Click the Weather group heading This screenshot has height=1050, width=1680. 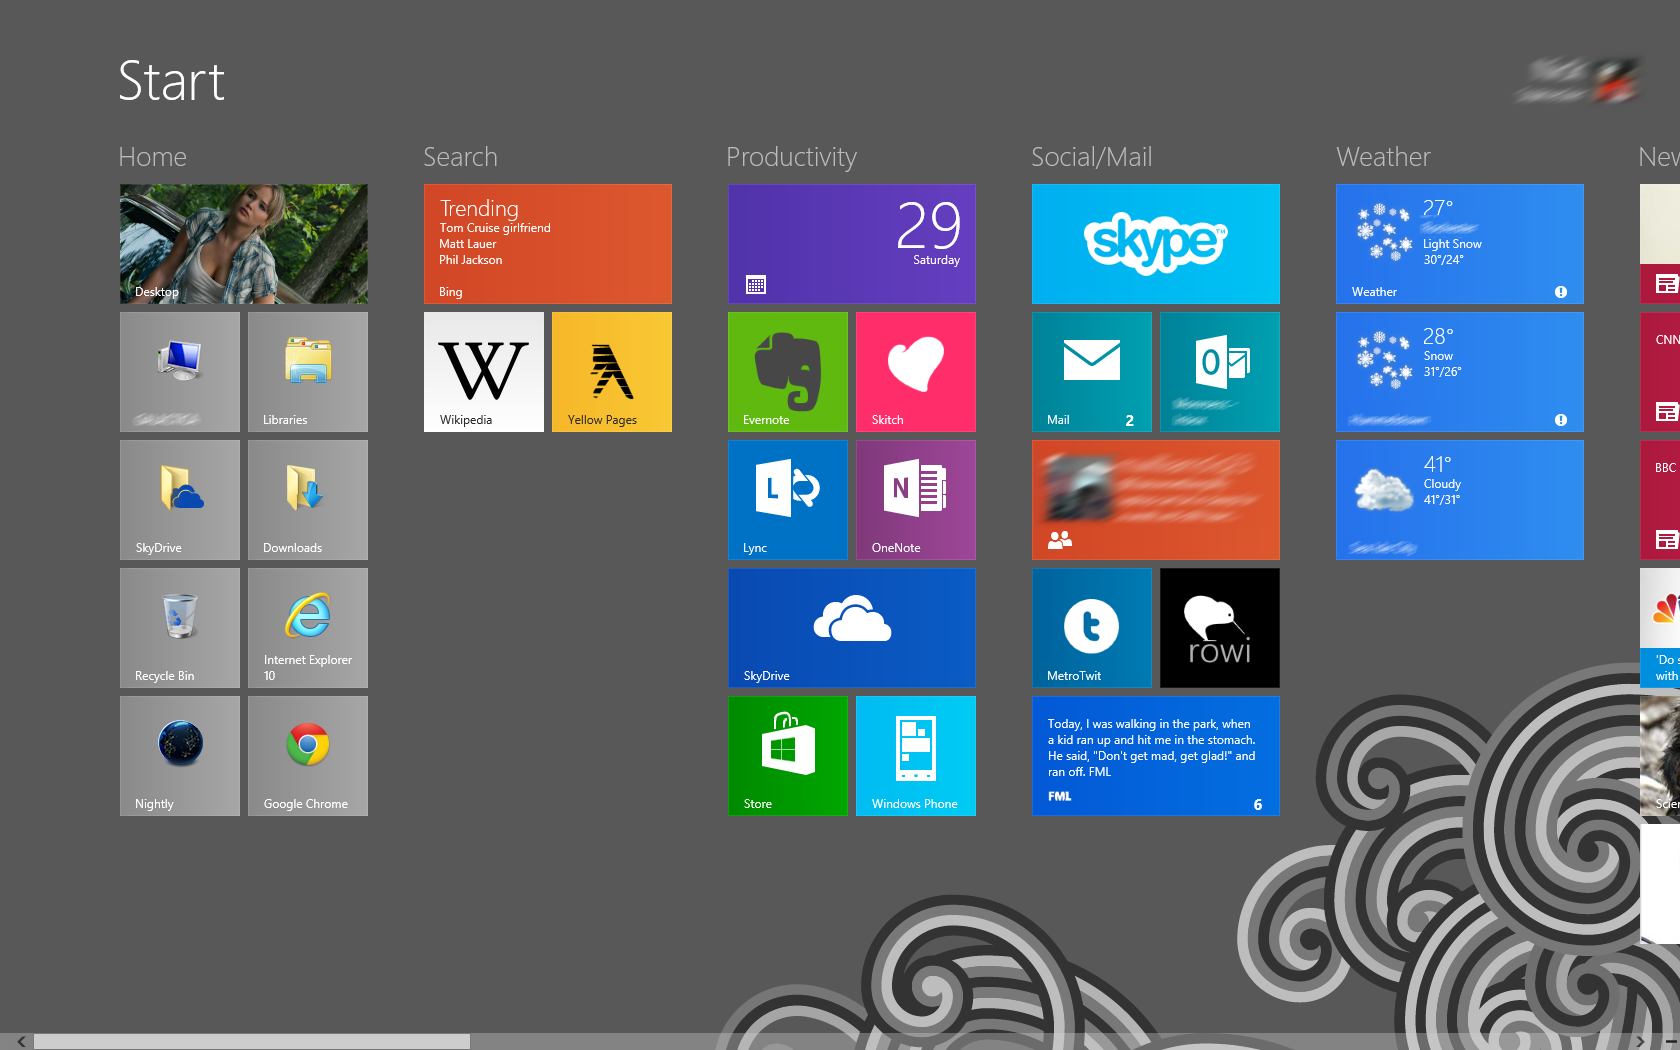tap(1383, 157)
